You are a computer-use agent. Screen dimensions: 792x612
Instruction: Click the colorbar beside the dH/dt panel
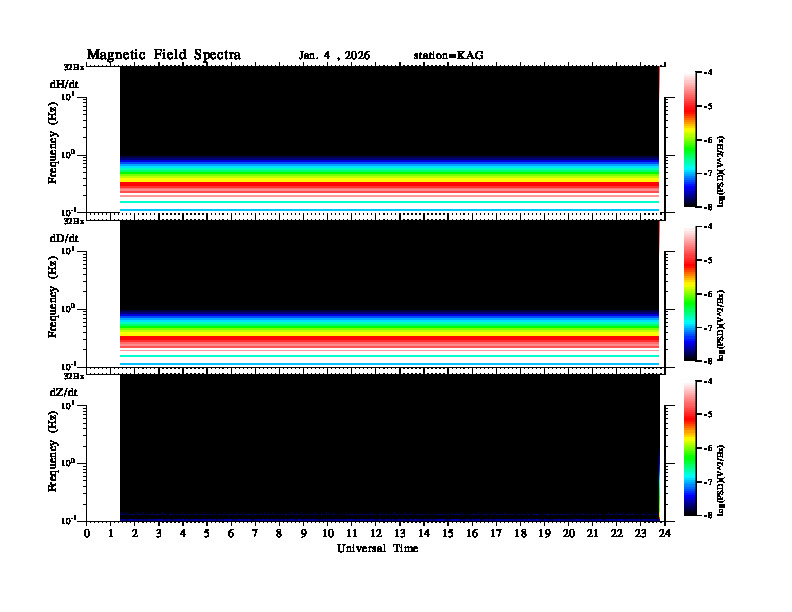pos(690,139)
